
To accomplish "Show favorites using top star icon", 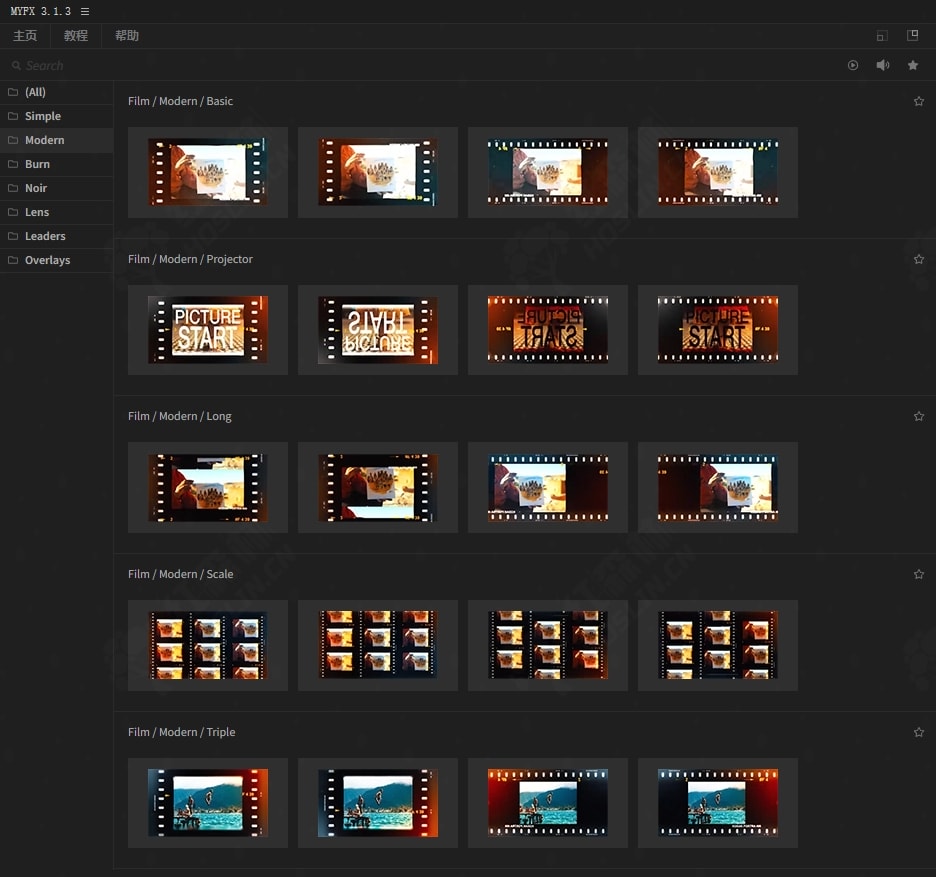I will click(x=913, y=65).
